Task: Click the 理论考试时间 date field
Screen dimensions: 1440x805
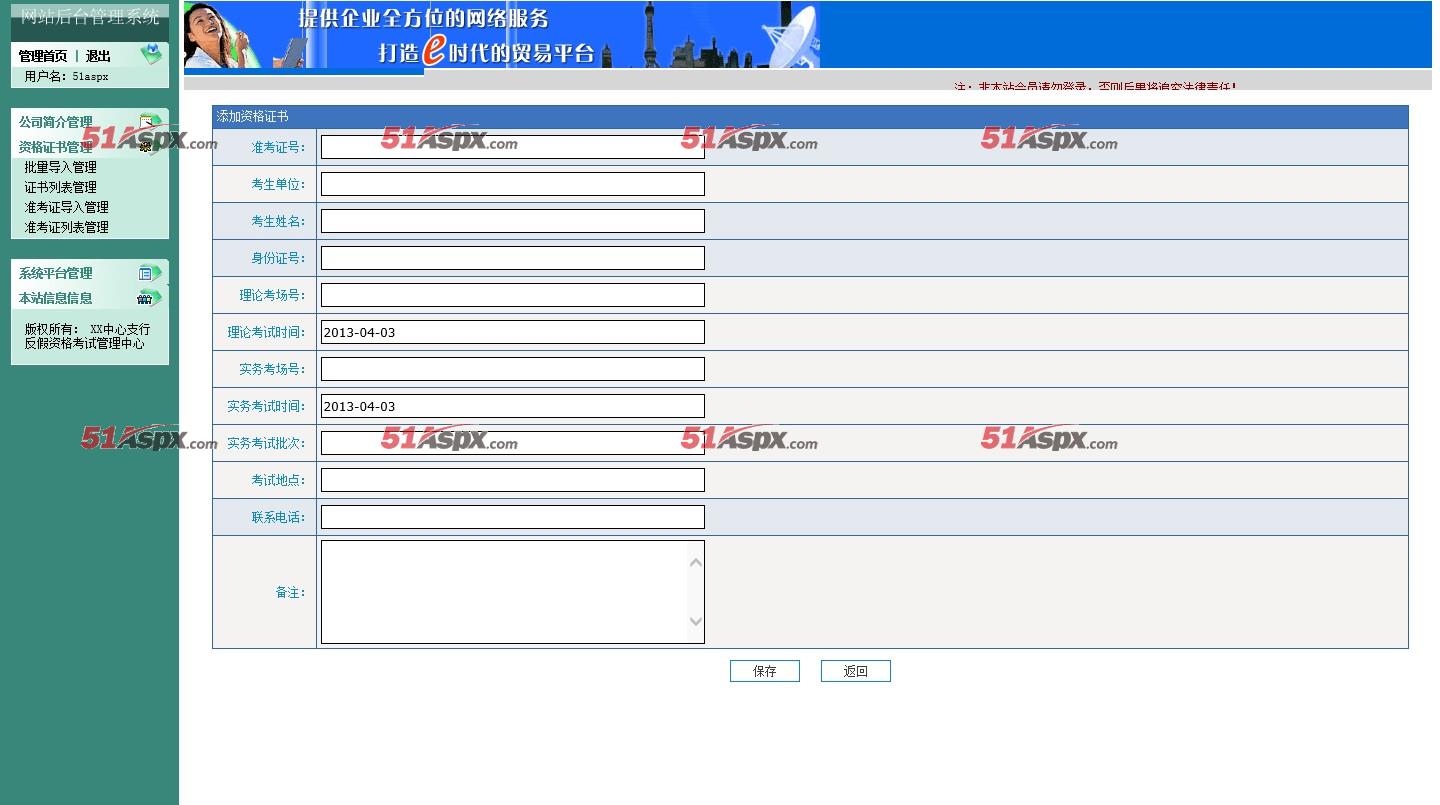Action: point(512,332)
